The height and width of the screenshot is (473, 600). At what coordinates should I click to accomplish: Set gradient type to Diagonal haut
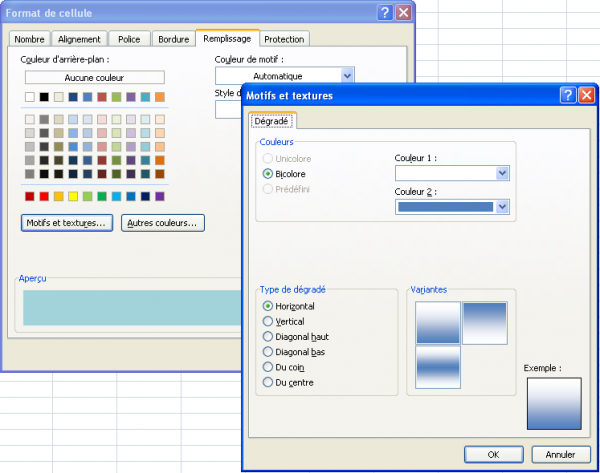(268, 336)
